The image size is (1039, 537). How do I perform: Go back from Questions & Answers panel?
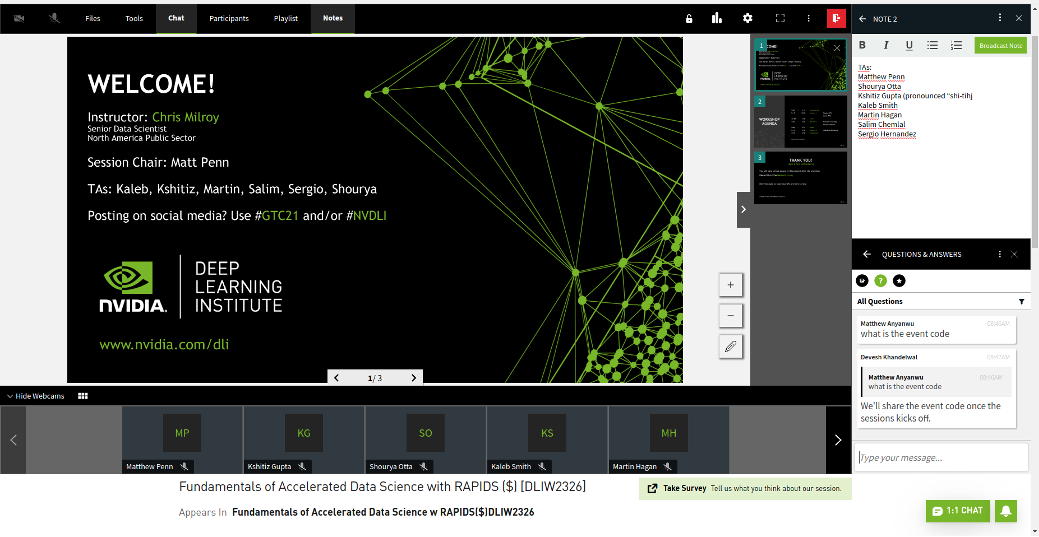tap(866, 255)
